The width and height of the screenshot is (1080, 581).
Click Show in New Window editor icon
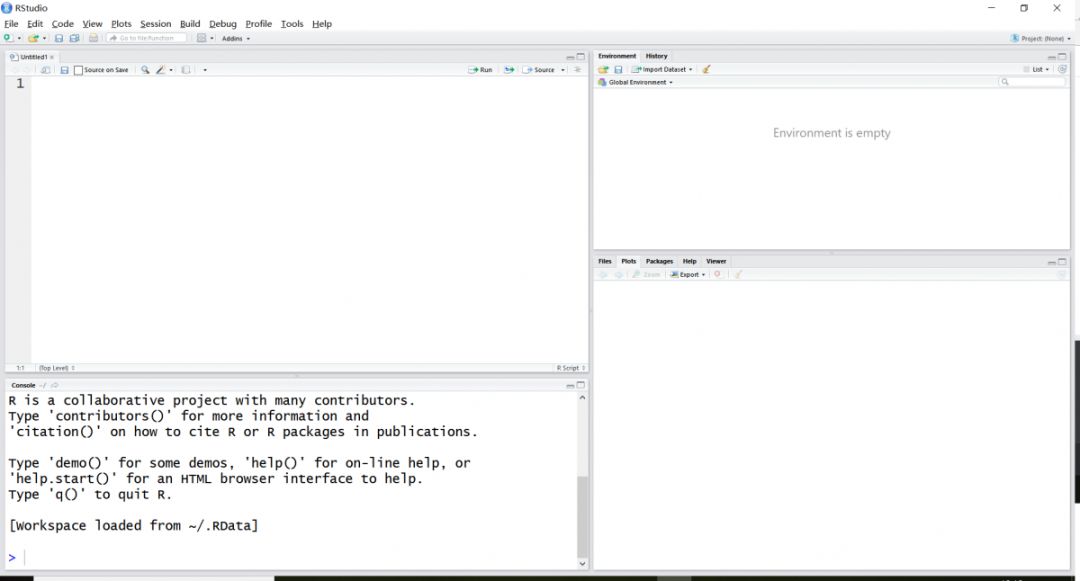pyautogui.click(x=45, y=70)
